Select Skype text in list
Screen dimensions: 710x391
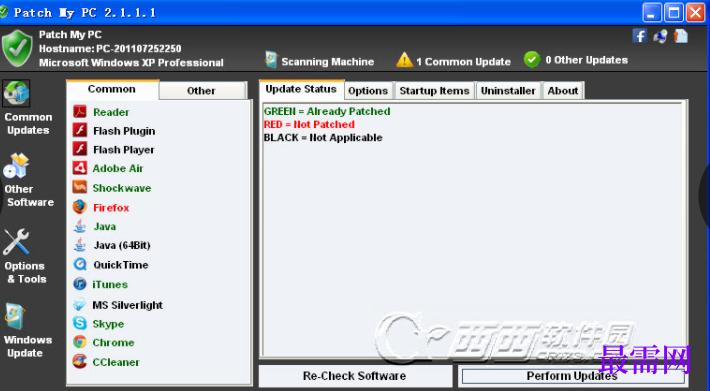(x=109, y=324)
